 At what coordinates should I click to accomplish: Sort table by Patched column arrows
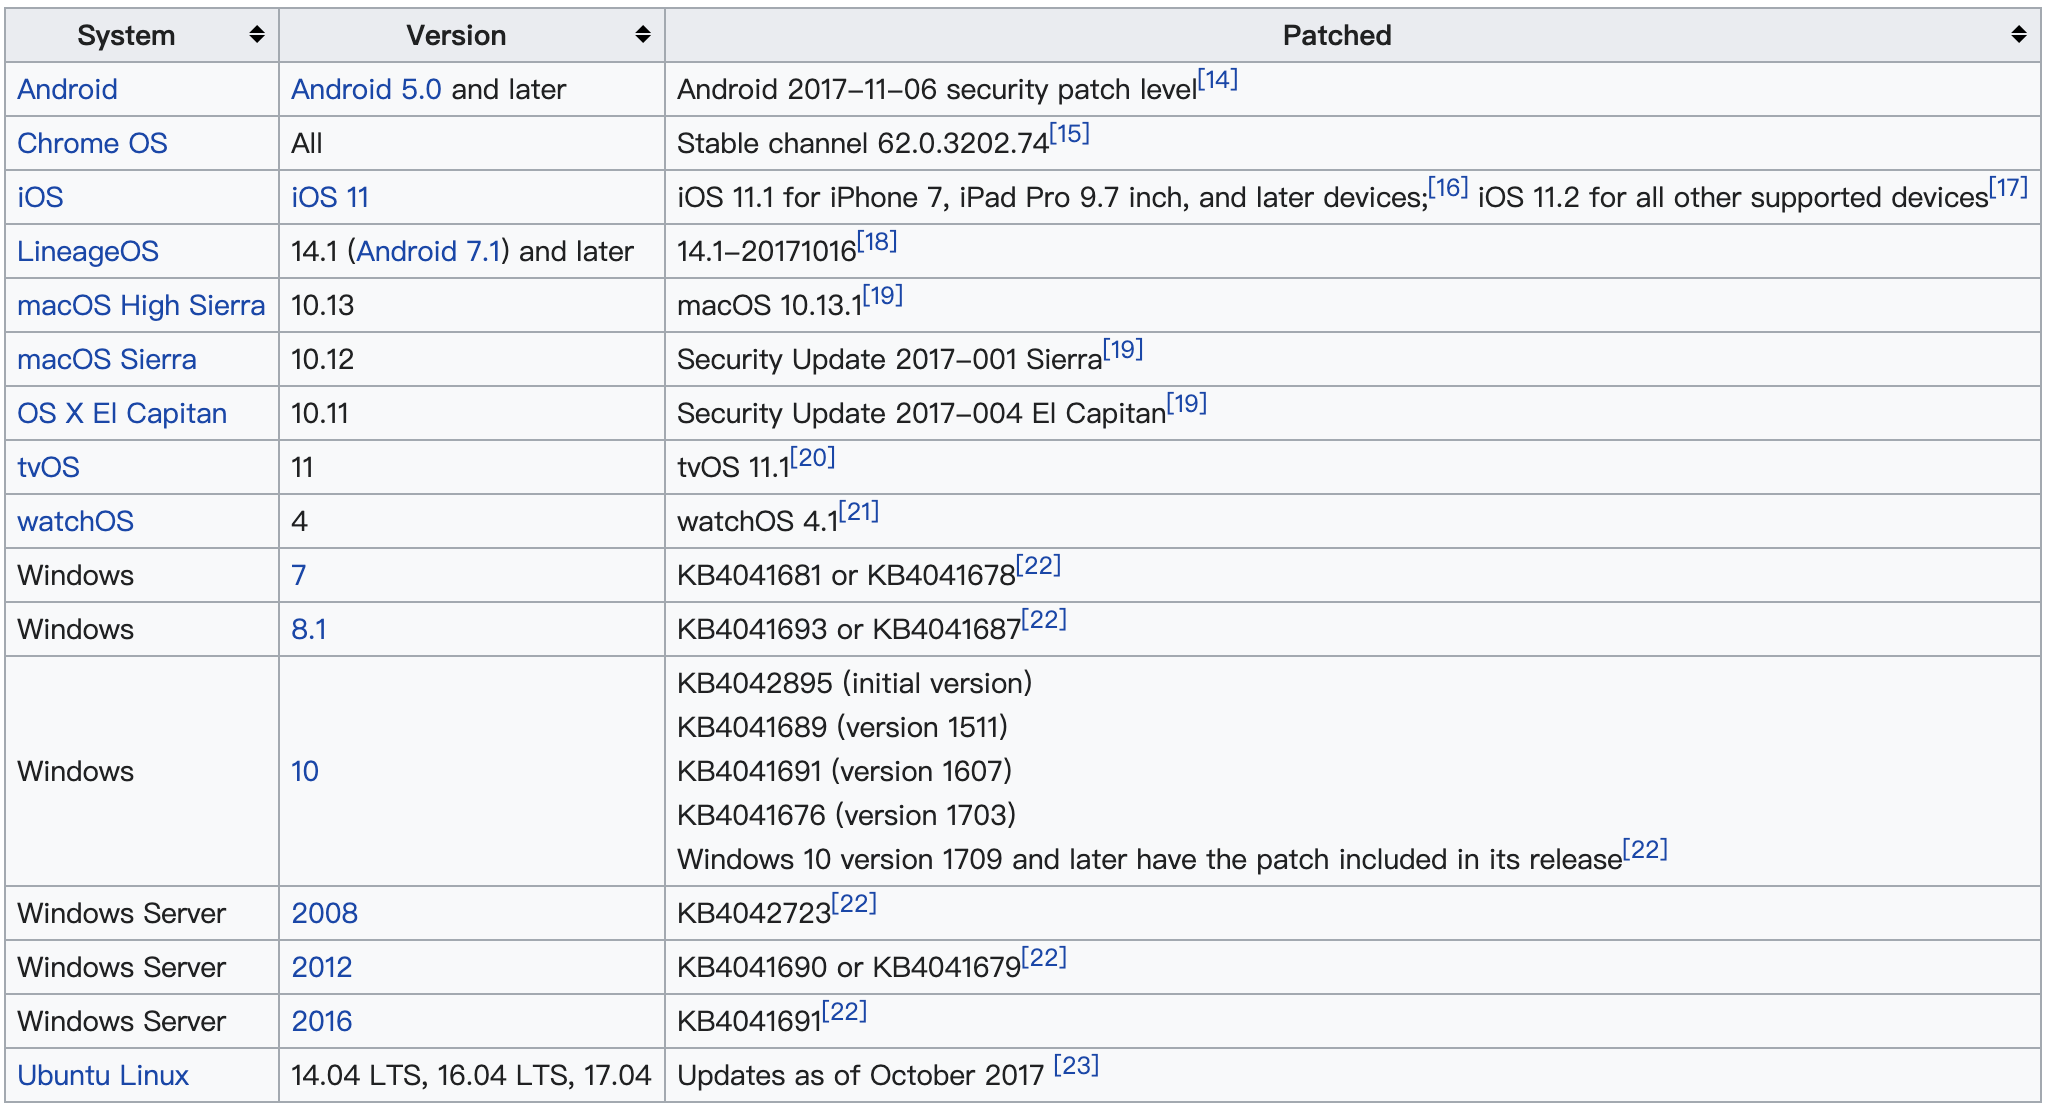point(2019,35)
